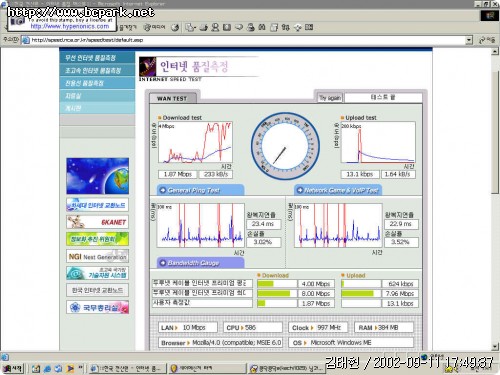The height and width of the screenshot is (375, 500).
Task: Click the Media button in the IE toolbar
Action: click(154, 27)
